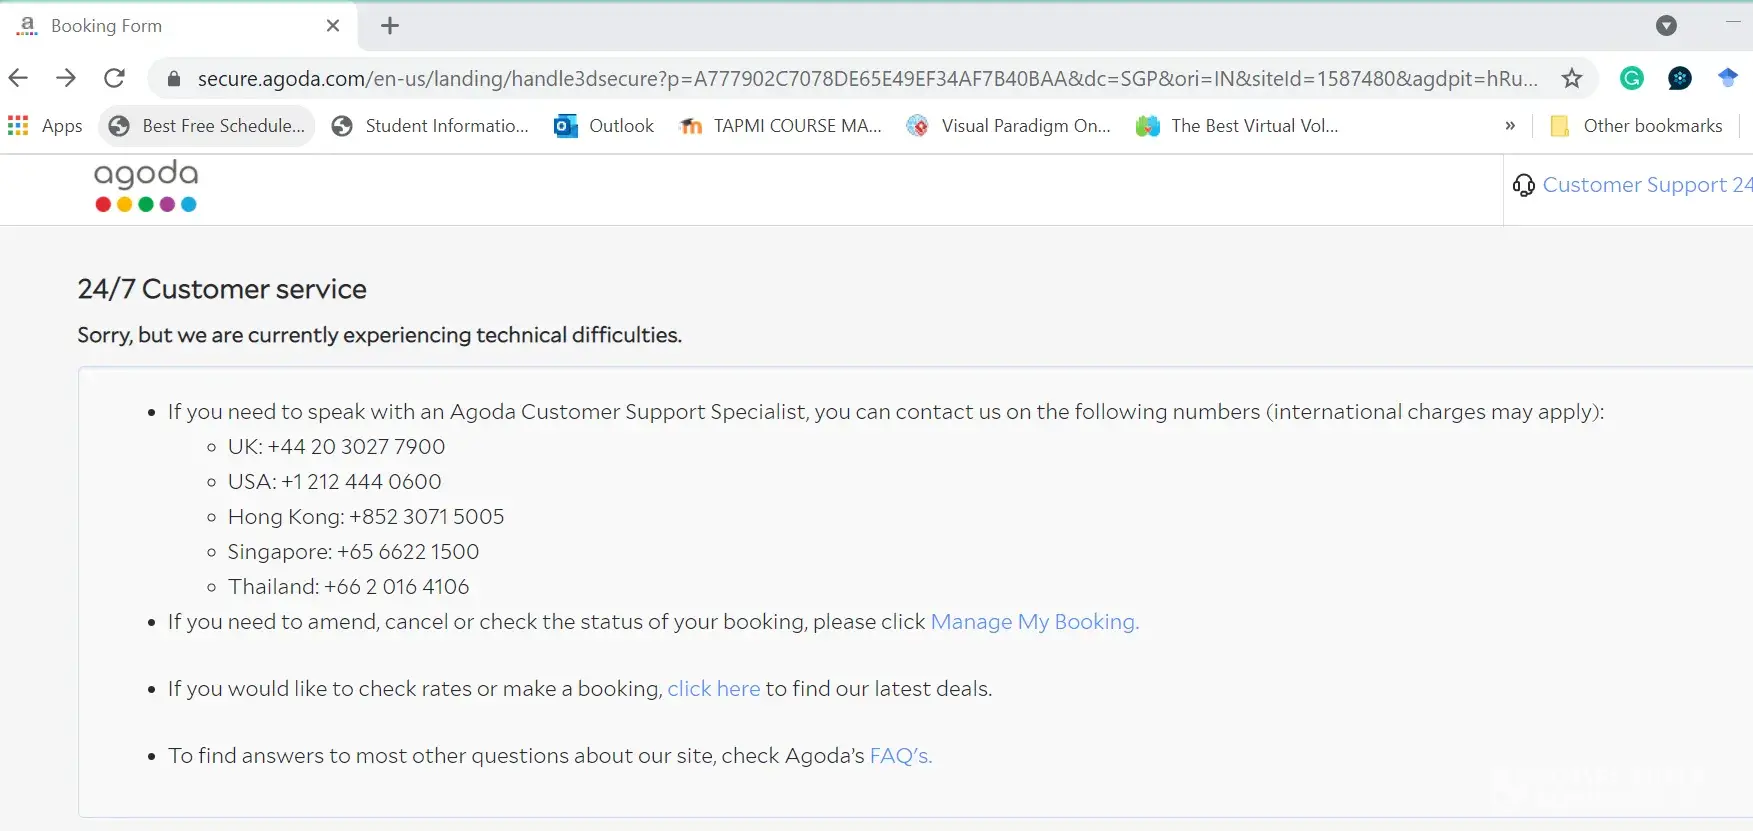Open the Grammarly extension icon

1632,78
